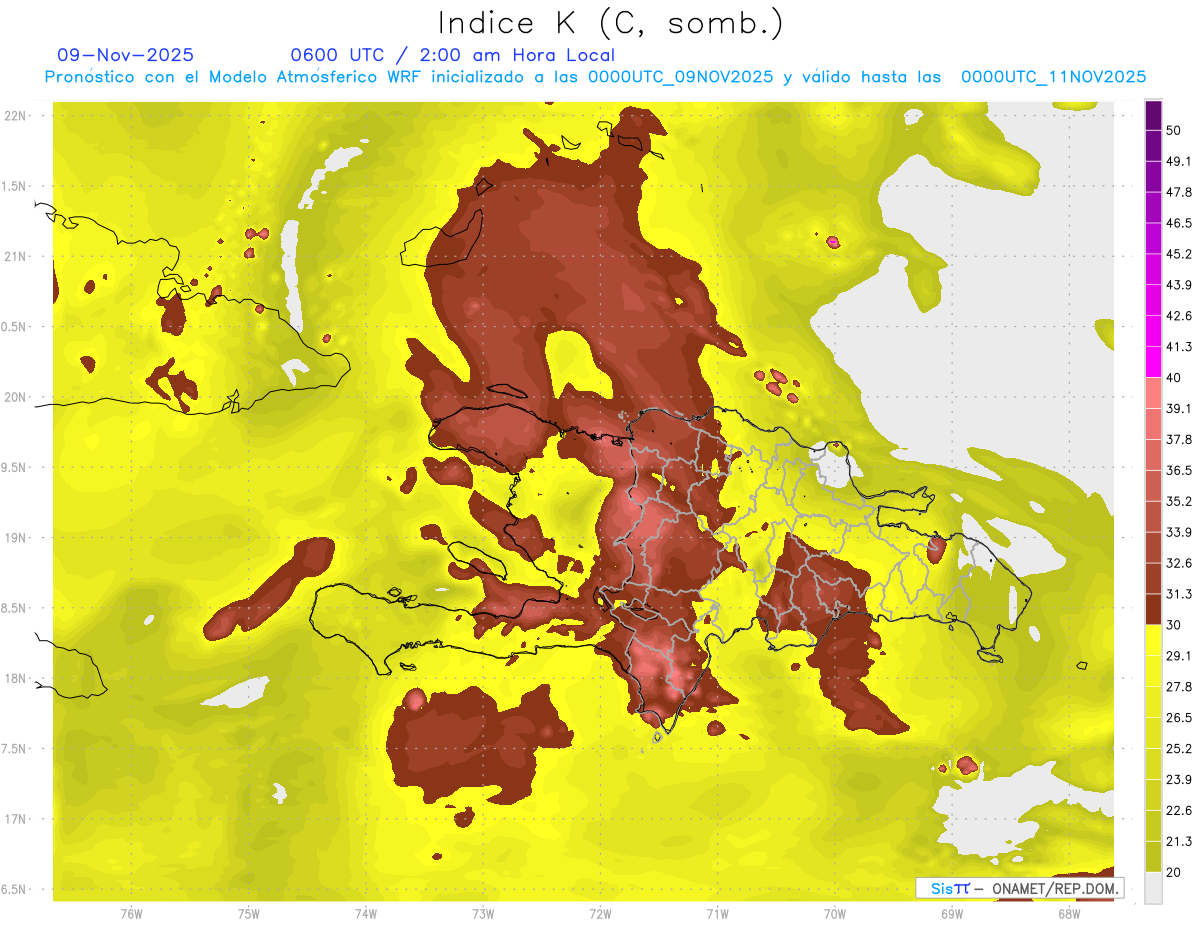Click the colorbar value '33.9'
The height and width of the screenshot is (927, 1200).
tap(1178, 533)
